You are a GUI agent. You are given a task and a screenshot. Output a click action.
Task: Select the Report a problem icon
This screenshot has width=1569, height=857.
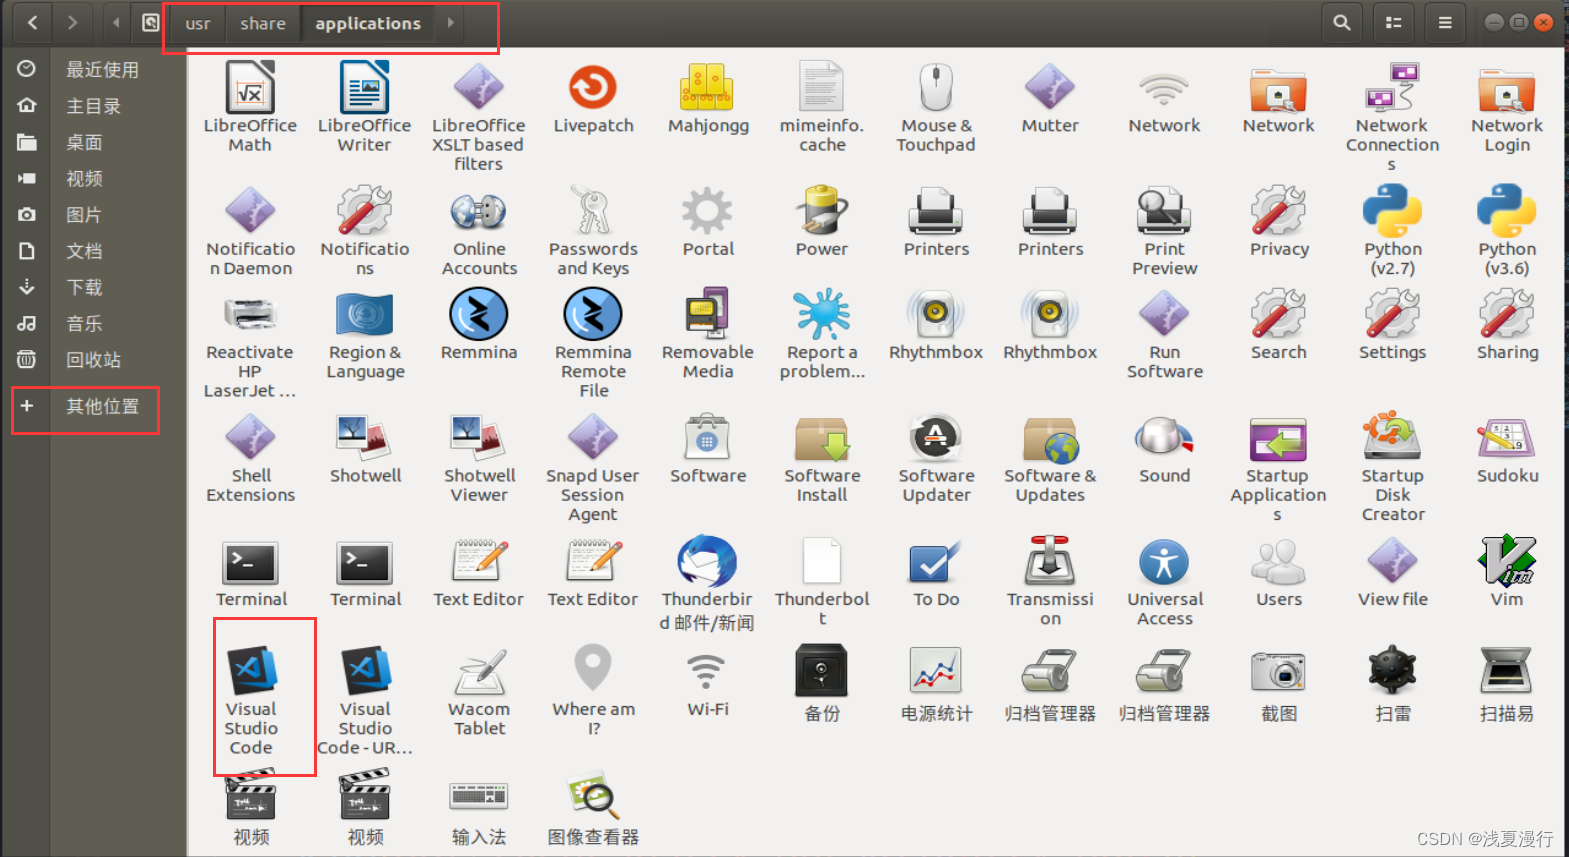tap(822, 314)
